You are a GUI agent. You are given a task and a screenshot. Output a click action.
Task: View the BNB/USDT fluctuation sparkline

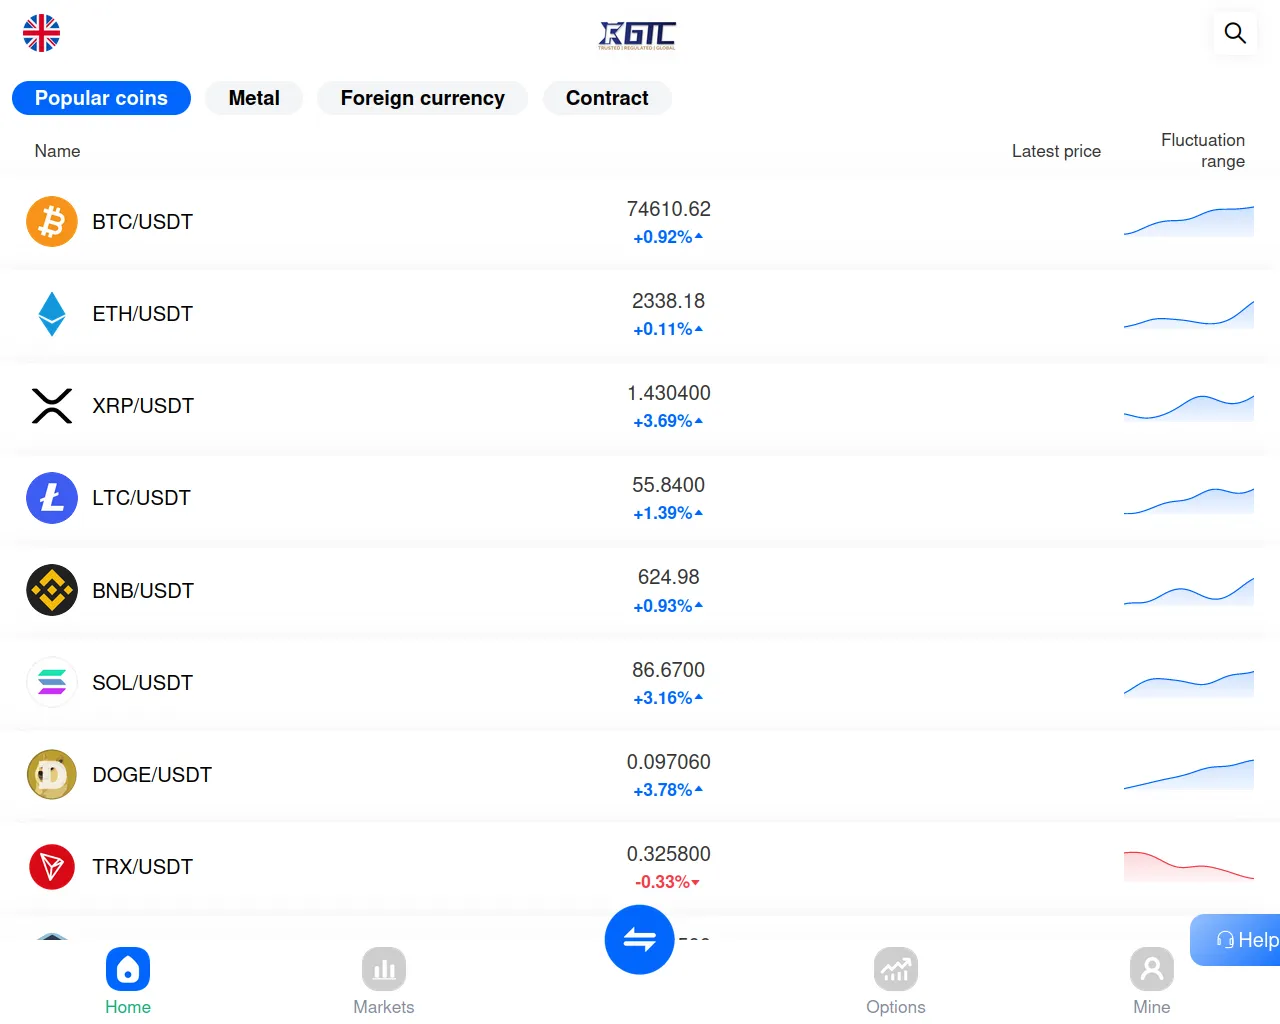[1189, 590]
